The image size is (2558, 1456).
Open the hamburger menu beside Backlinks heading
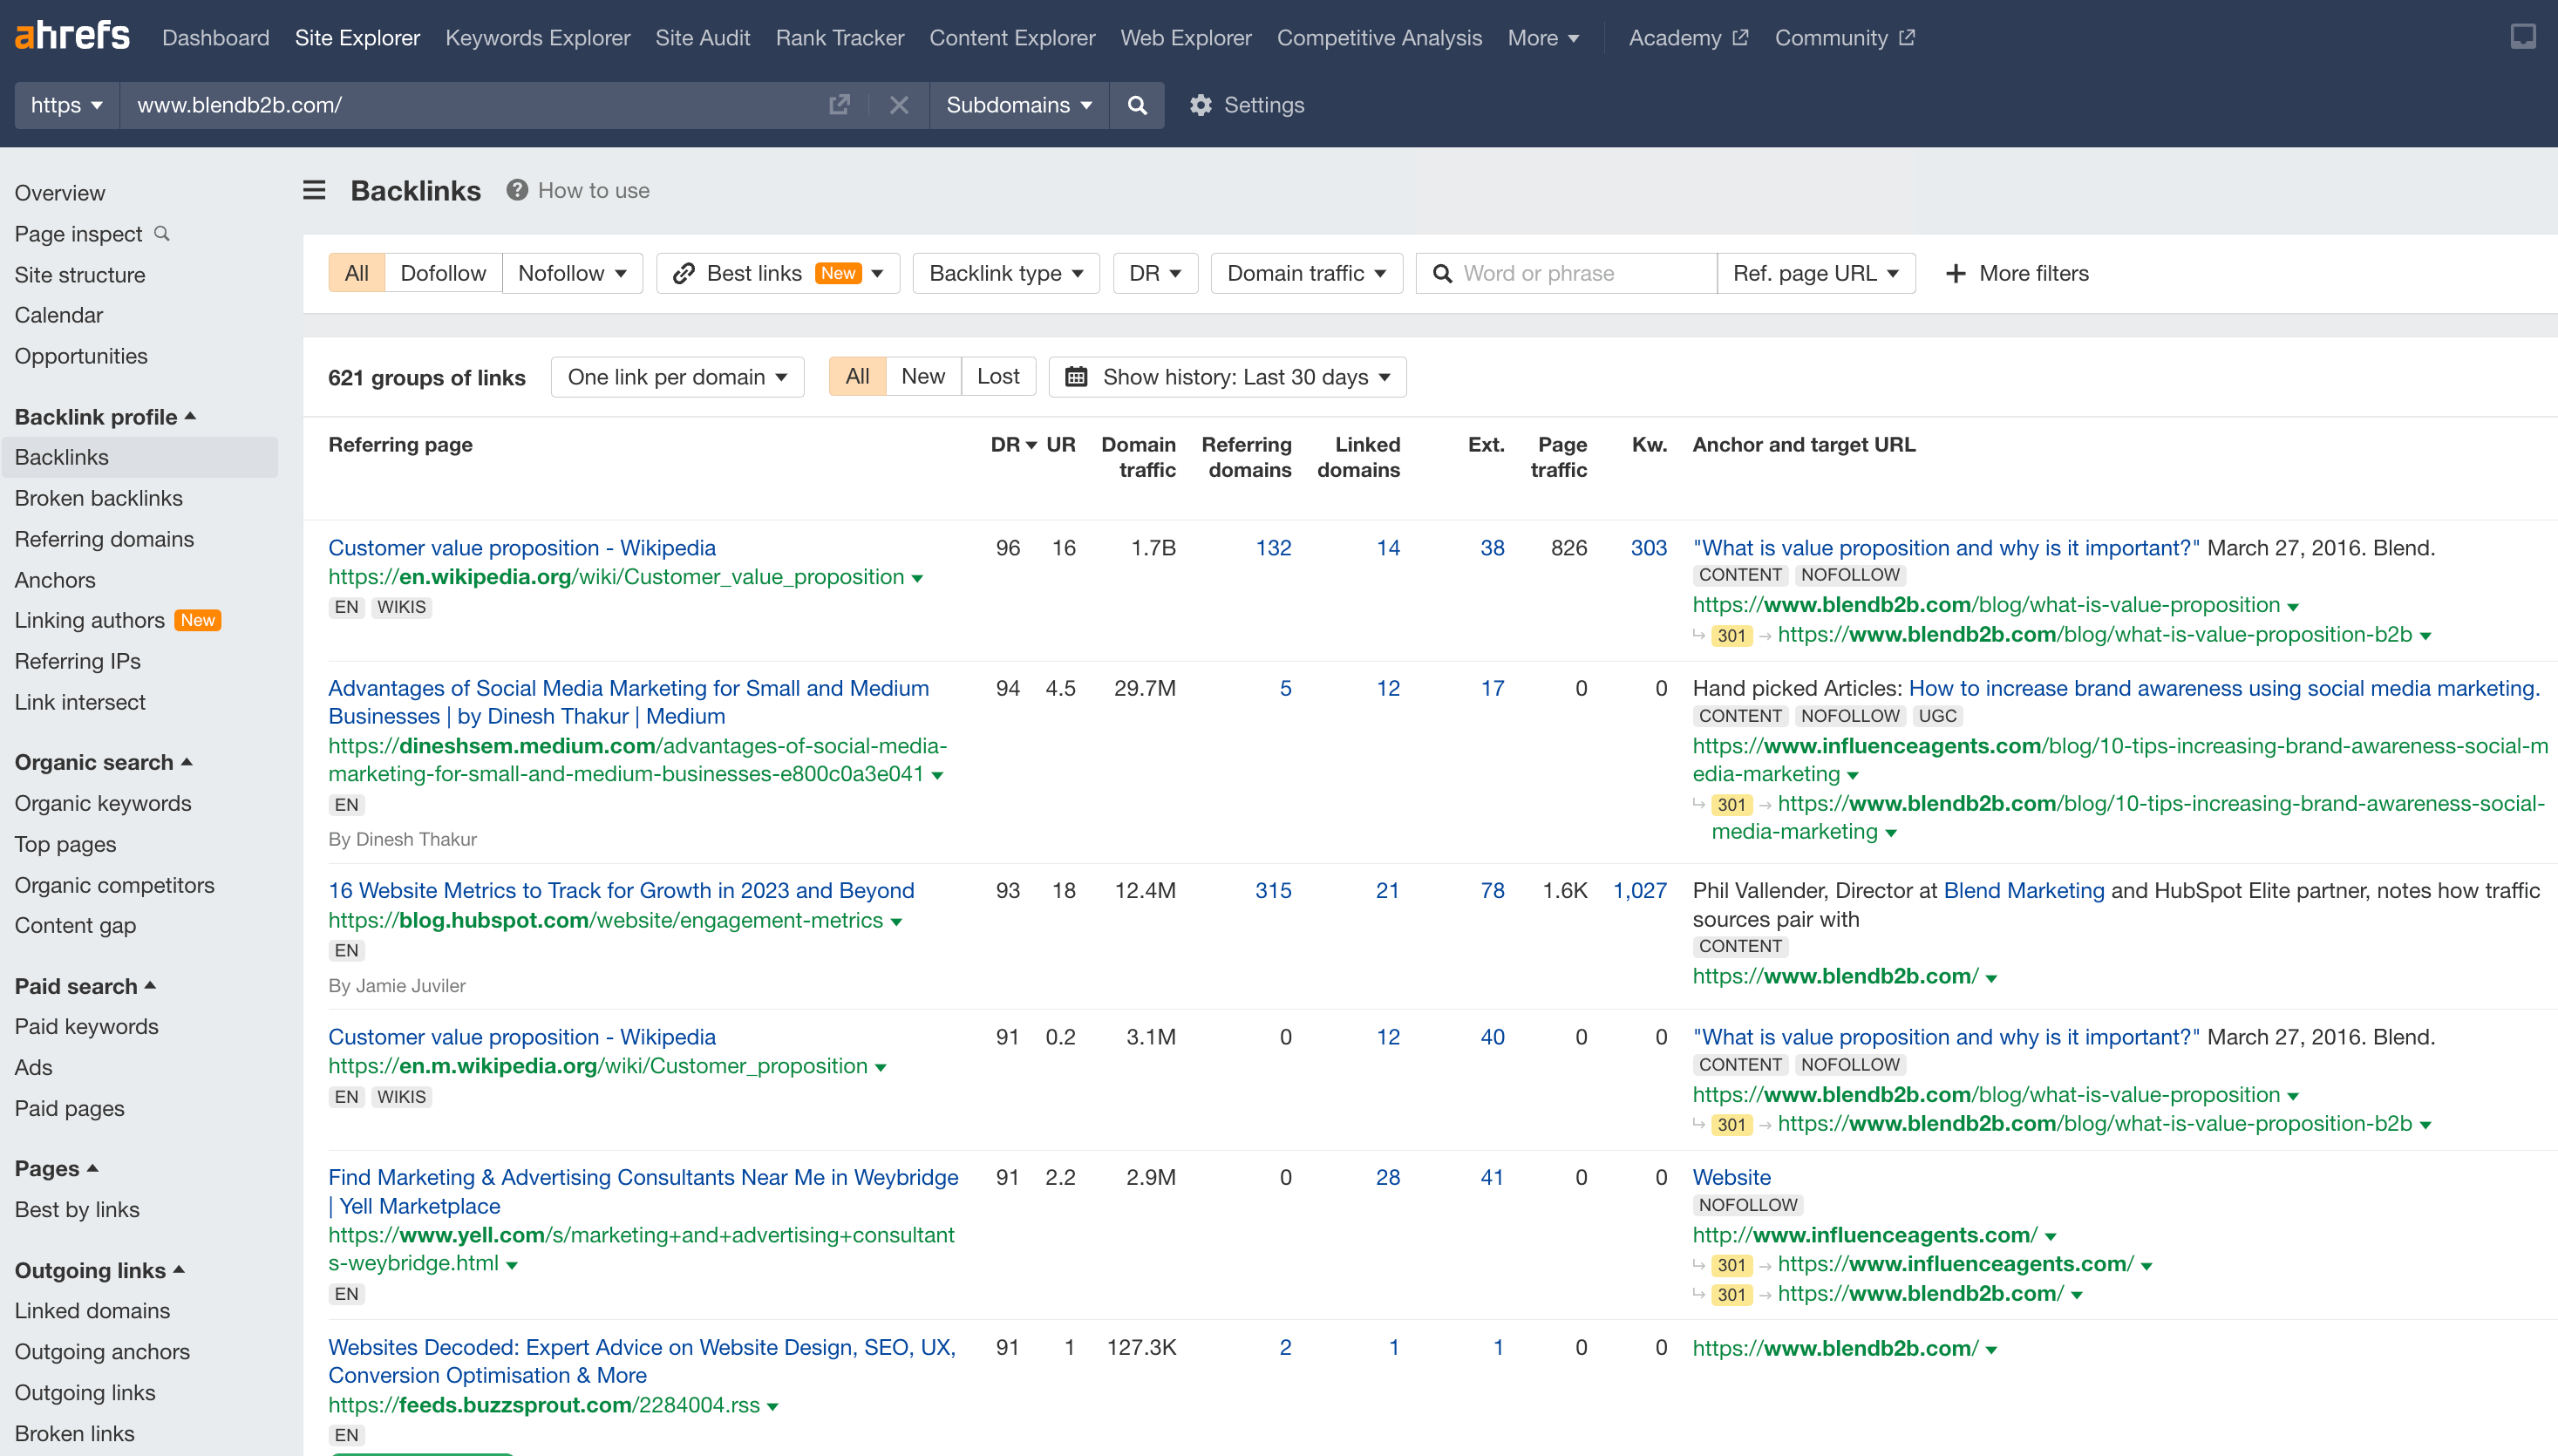coord(313,190)
